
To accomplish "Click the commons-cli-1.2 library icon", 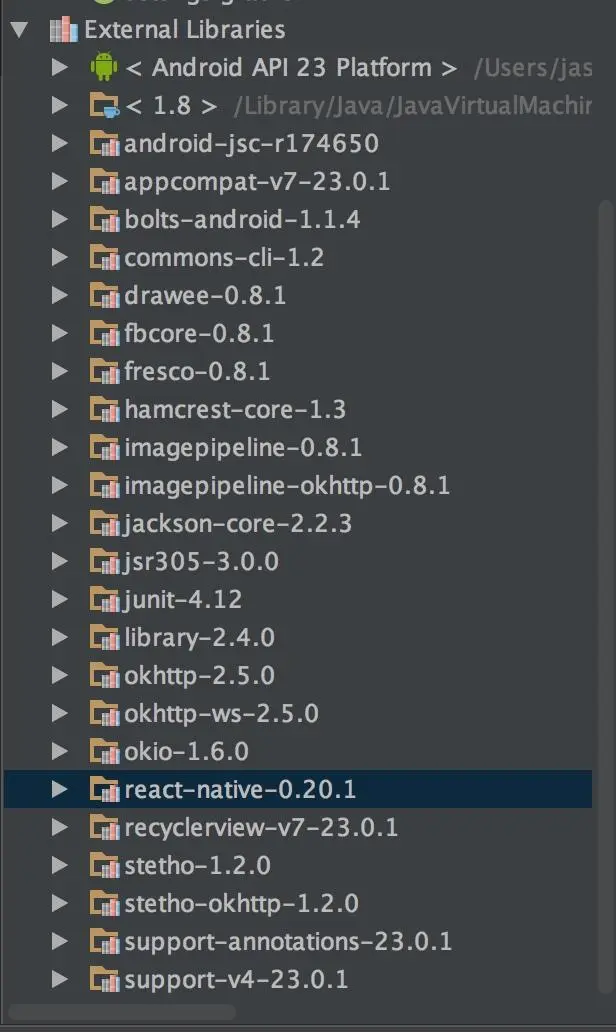I will coord(104,257).
